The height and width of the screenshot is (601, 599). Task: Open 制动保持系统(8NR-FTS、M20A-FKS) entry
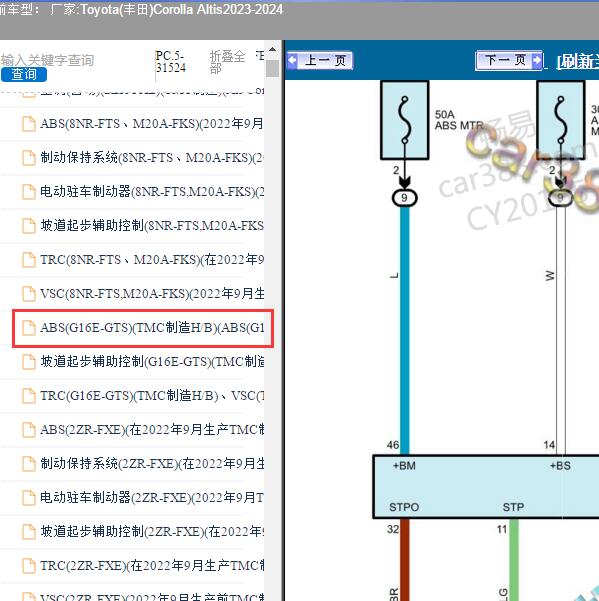coord(152,158)
